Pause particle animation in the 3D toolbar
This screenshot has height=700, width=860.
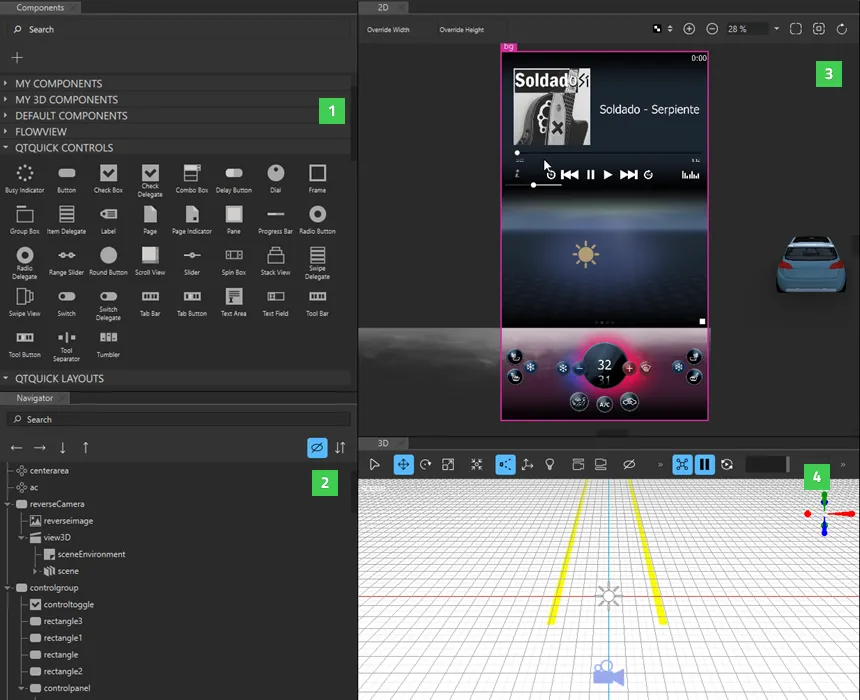tap(705, 464)
